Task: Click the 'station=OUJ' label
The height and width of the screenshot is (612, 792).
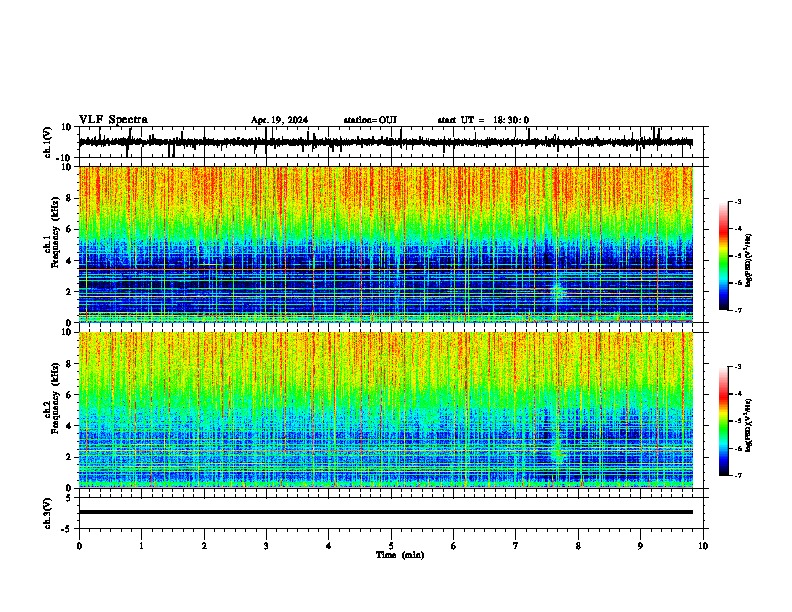Action: click(370, 120)
